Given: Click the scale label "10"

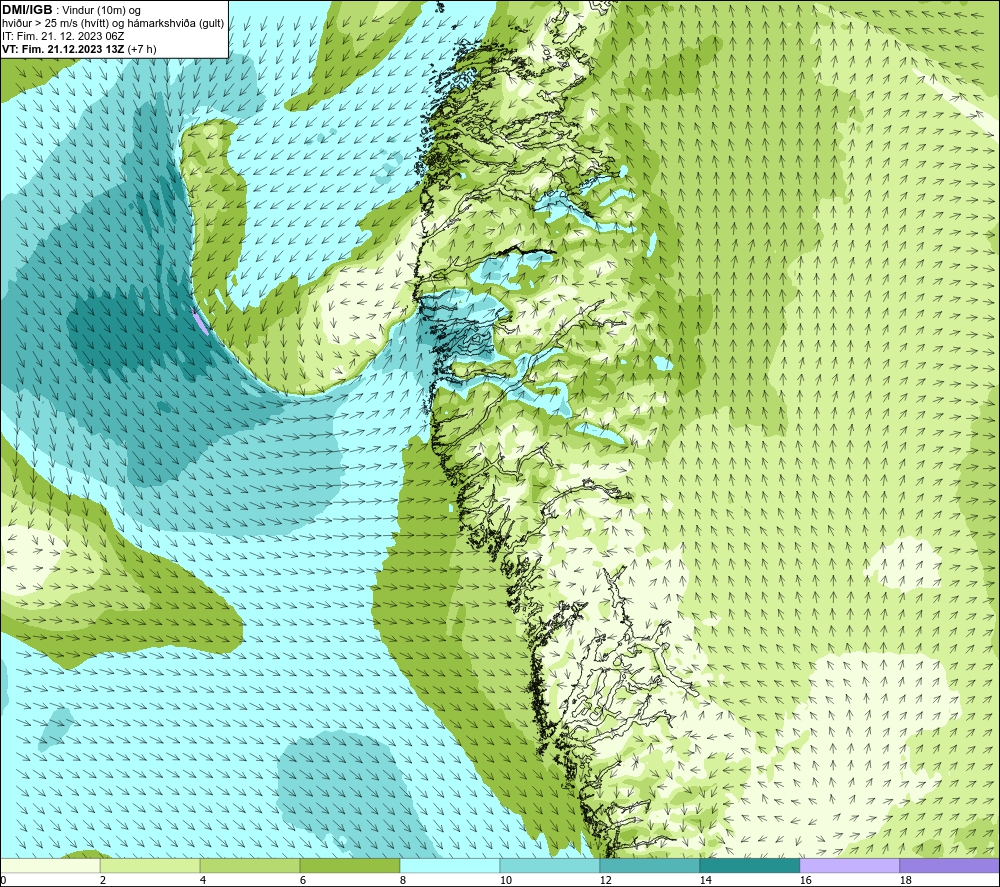Looking at the screenshot, I should point(506,881).
